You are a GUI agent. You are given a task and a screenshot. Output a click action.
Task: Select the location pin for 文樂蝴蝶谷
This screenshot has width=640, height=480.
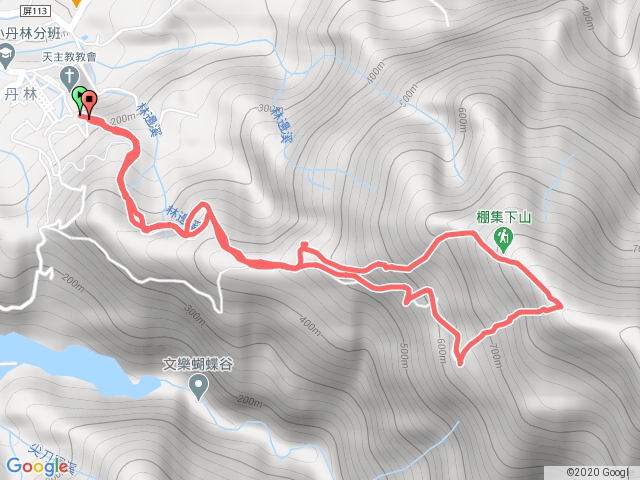(198, 387)
